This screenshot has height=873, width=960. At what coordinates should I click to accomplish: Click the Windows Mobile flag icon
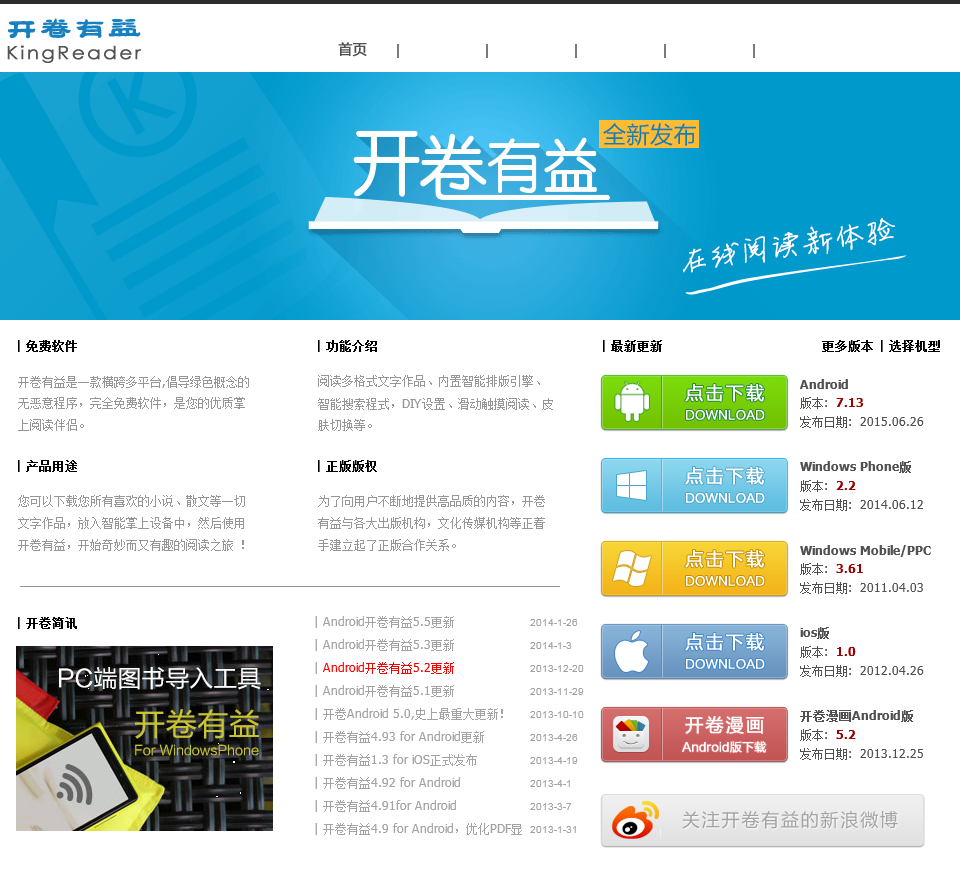[x=632, y=568]
